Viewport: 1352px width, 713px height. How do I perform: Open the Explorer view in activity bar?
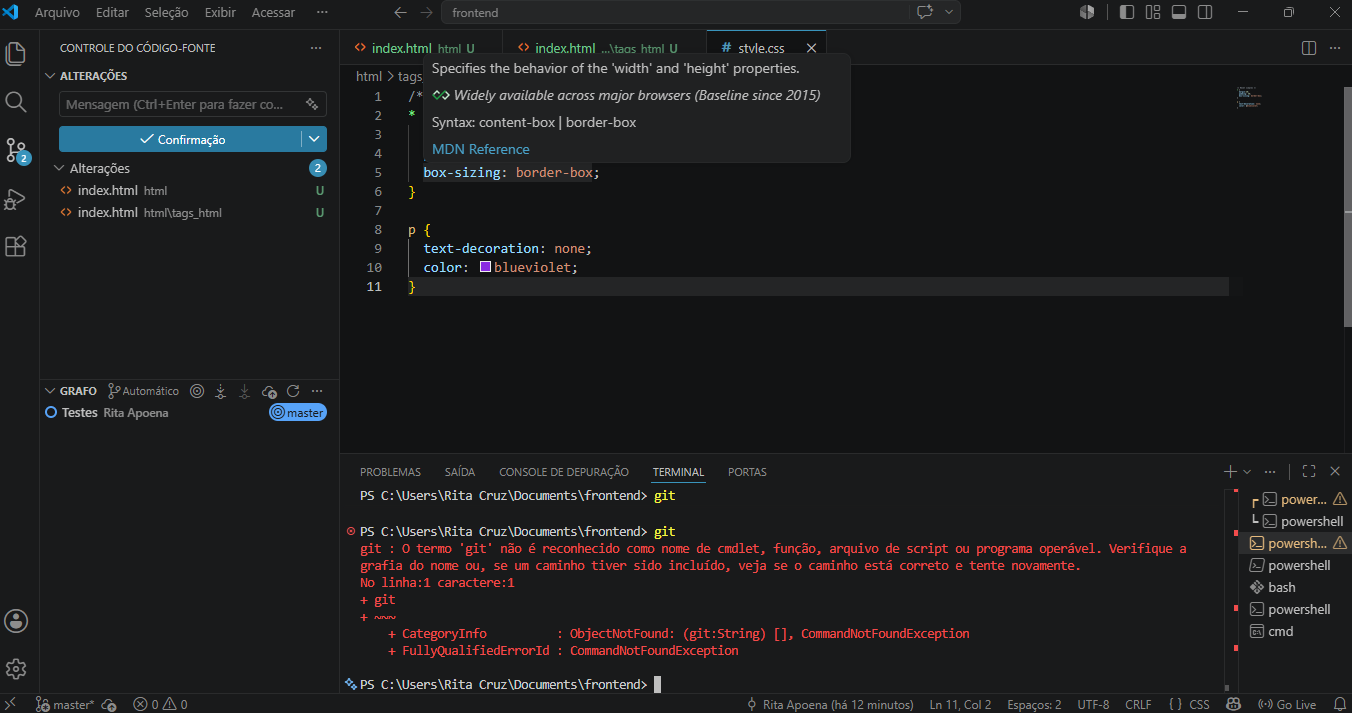click(16, 53)
